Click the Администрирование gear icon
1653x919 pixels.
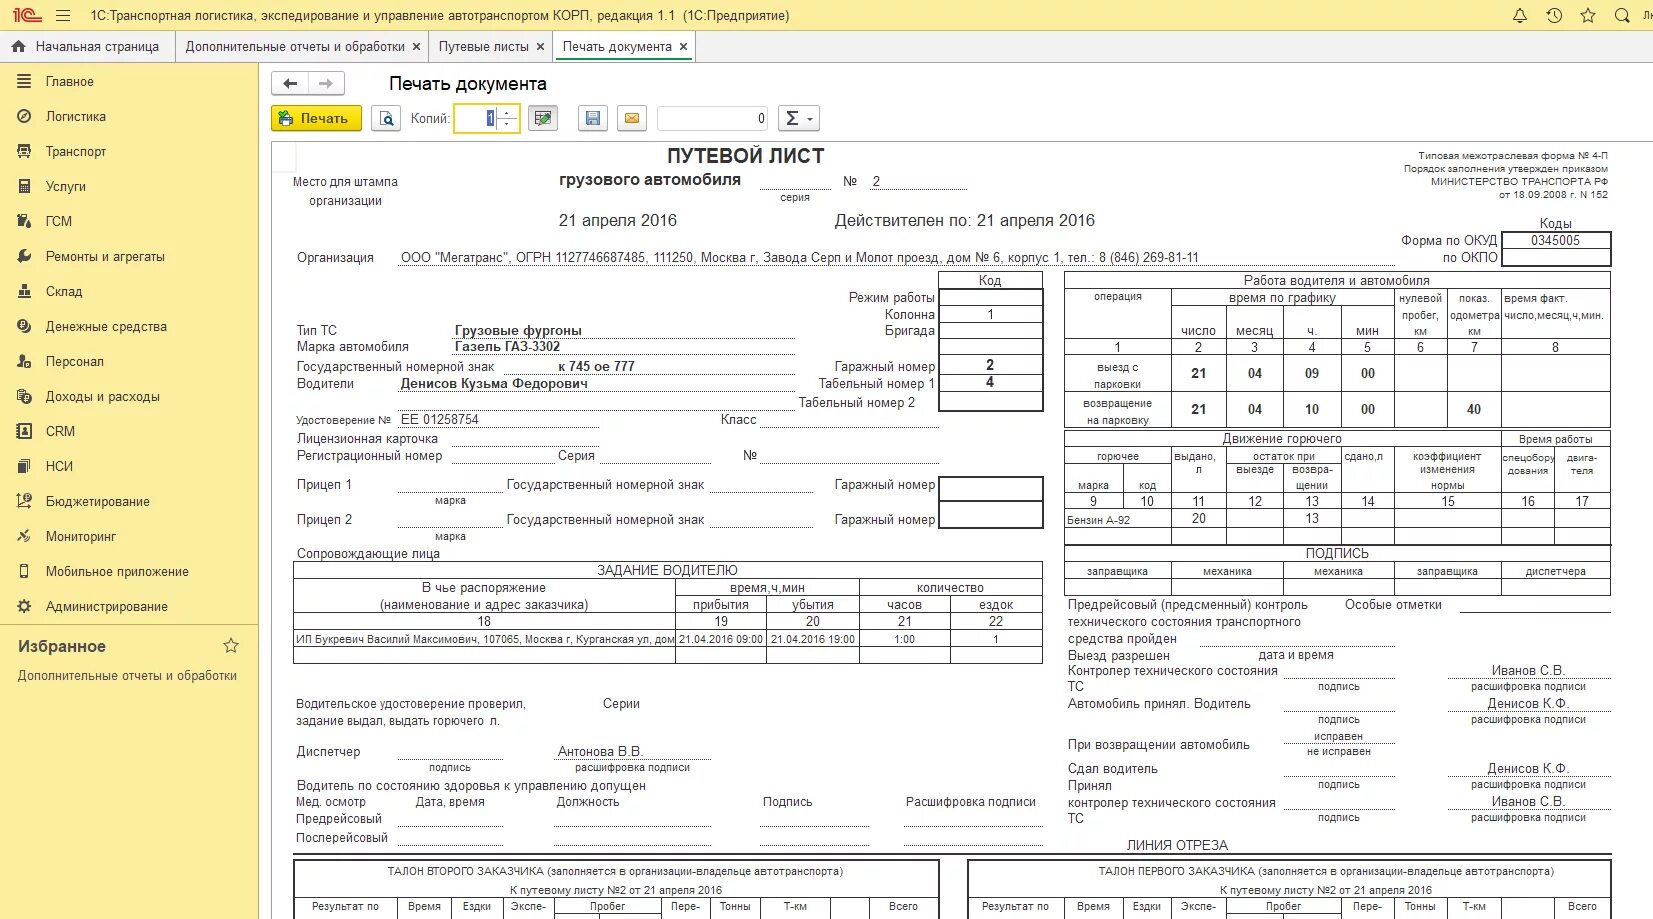(x=24, y=607)
